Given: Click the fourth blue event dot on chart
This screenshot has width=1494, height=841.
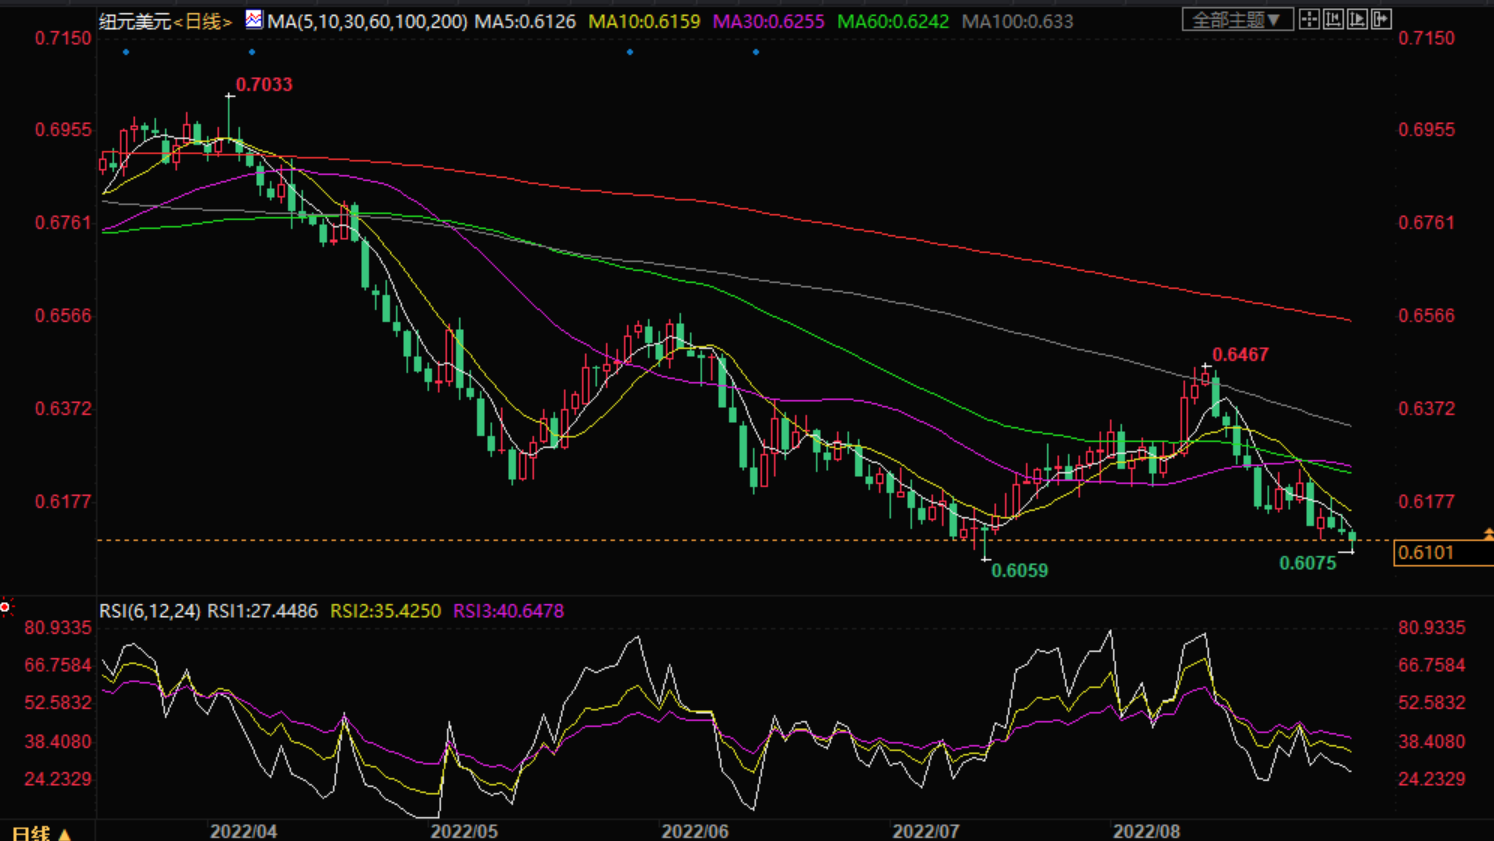Looking at the screenshot, I should point(756,52).
